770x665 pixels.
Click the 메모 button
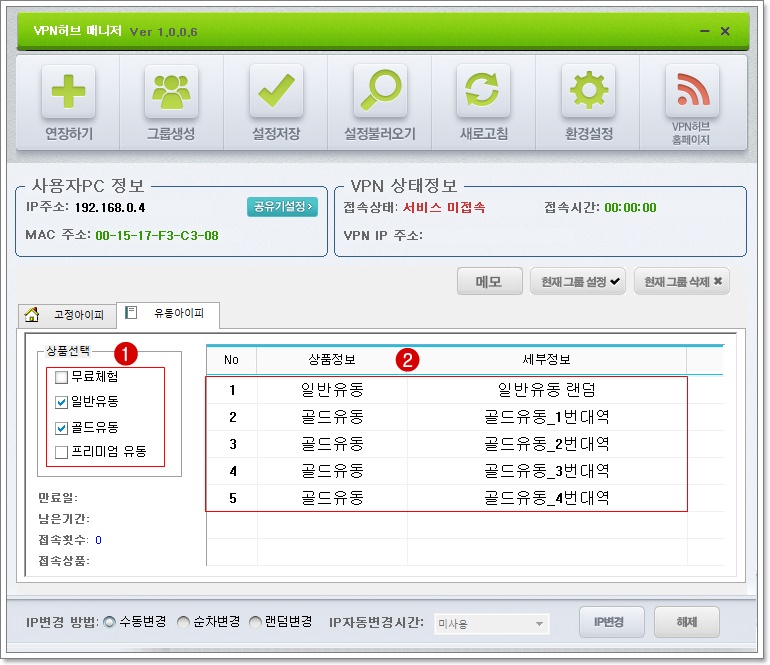[489, 282]
